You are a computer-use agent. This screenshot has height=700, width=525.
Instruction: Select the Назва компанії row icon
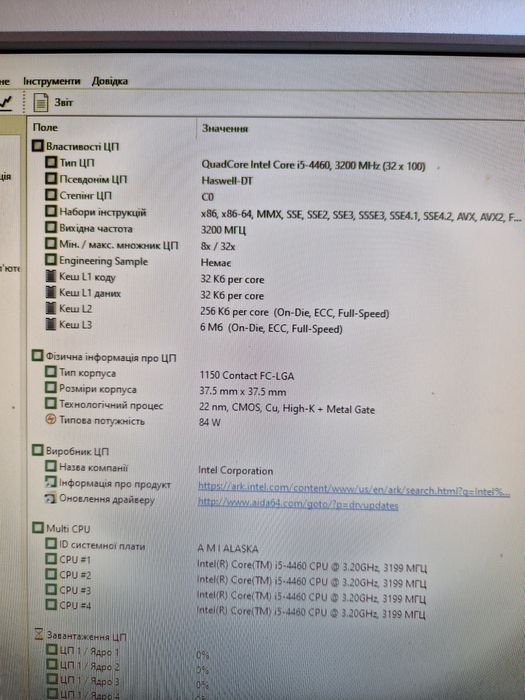pyautogui.click(x=51, y=467)
